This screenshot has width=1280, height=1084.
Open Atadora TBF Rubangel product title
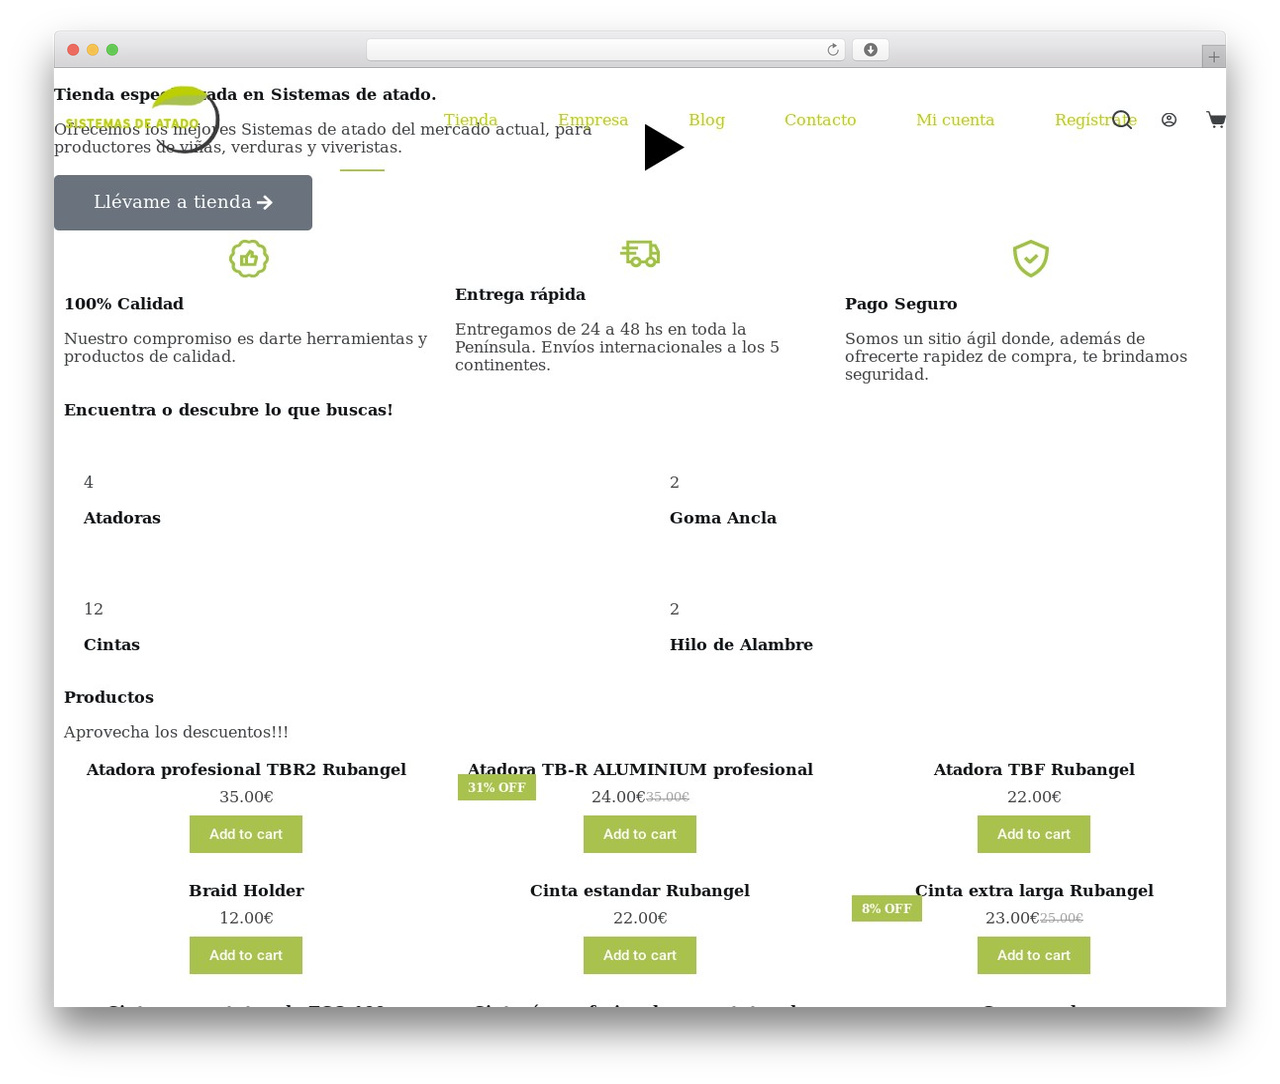[1034, 770]
